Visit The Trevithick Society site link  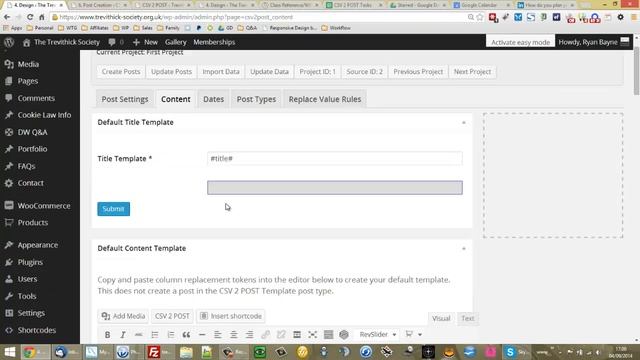[x=61, y=42]
